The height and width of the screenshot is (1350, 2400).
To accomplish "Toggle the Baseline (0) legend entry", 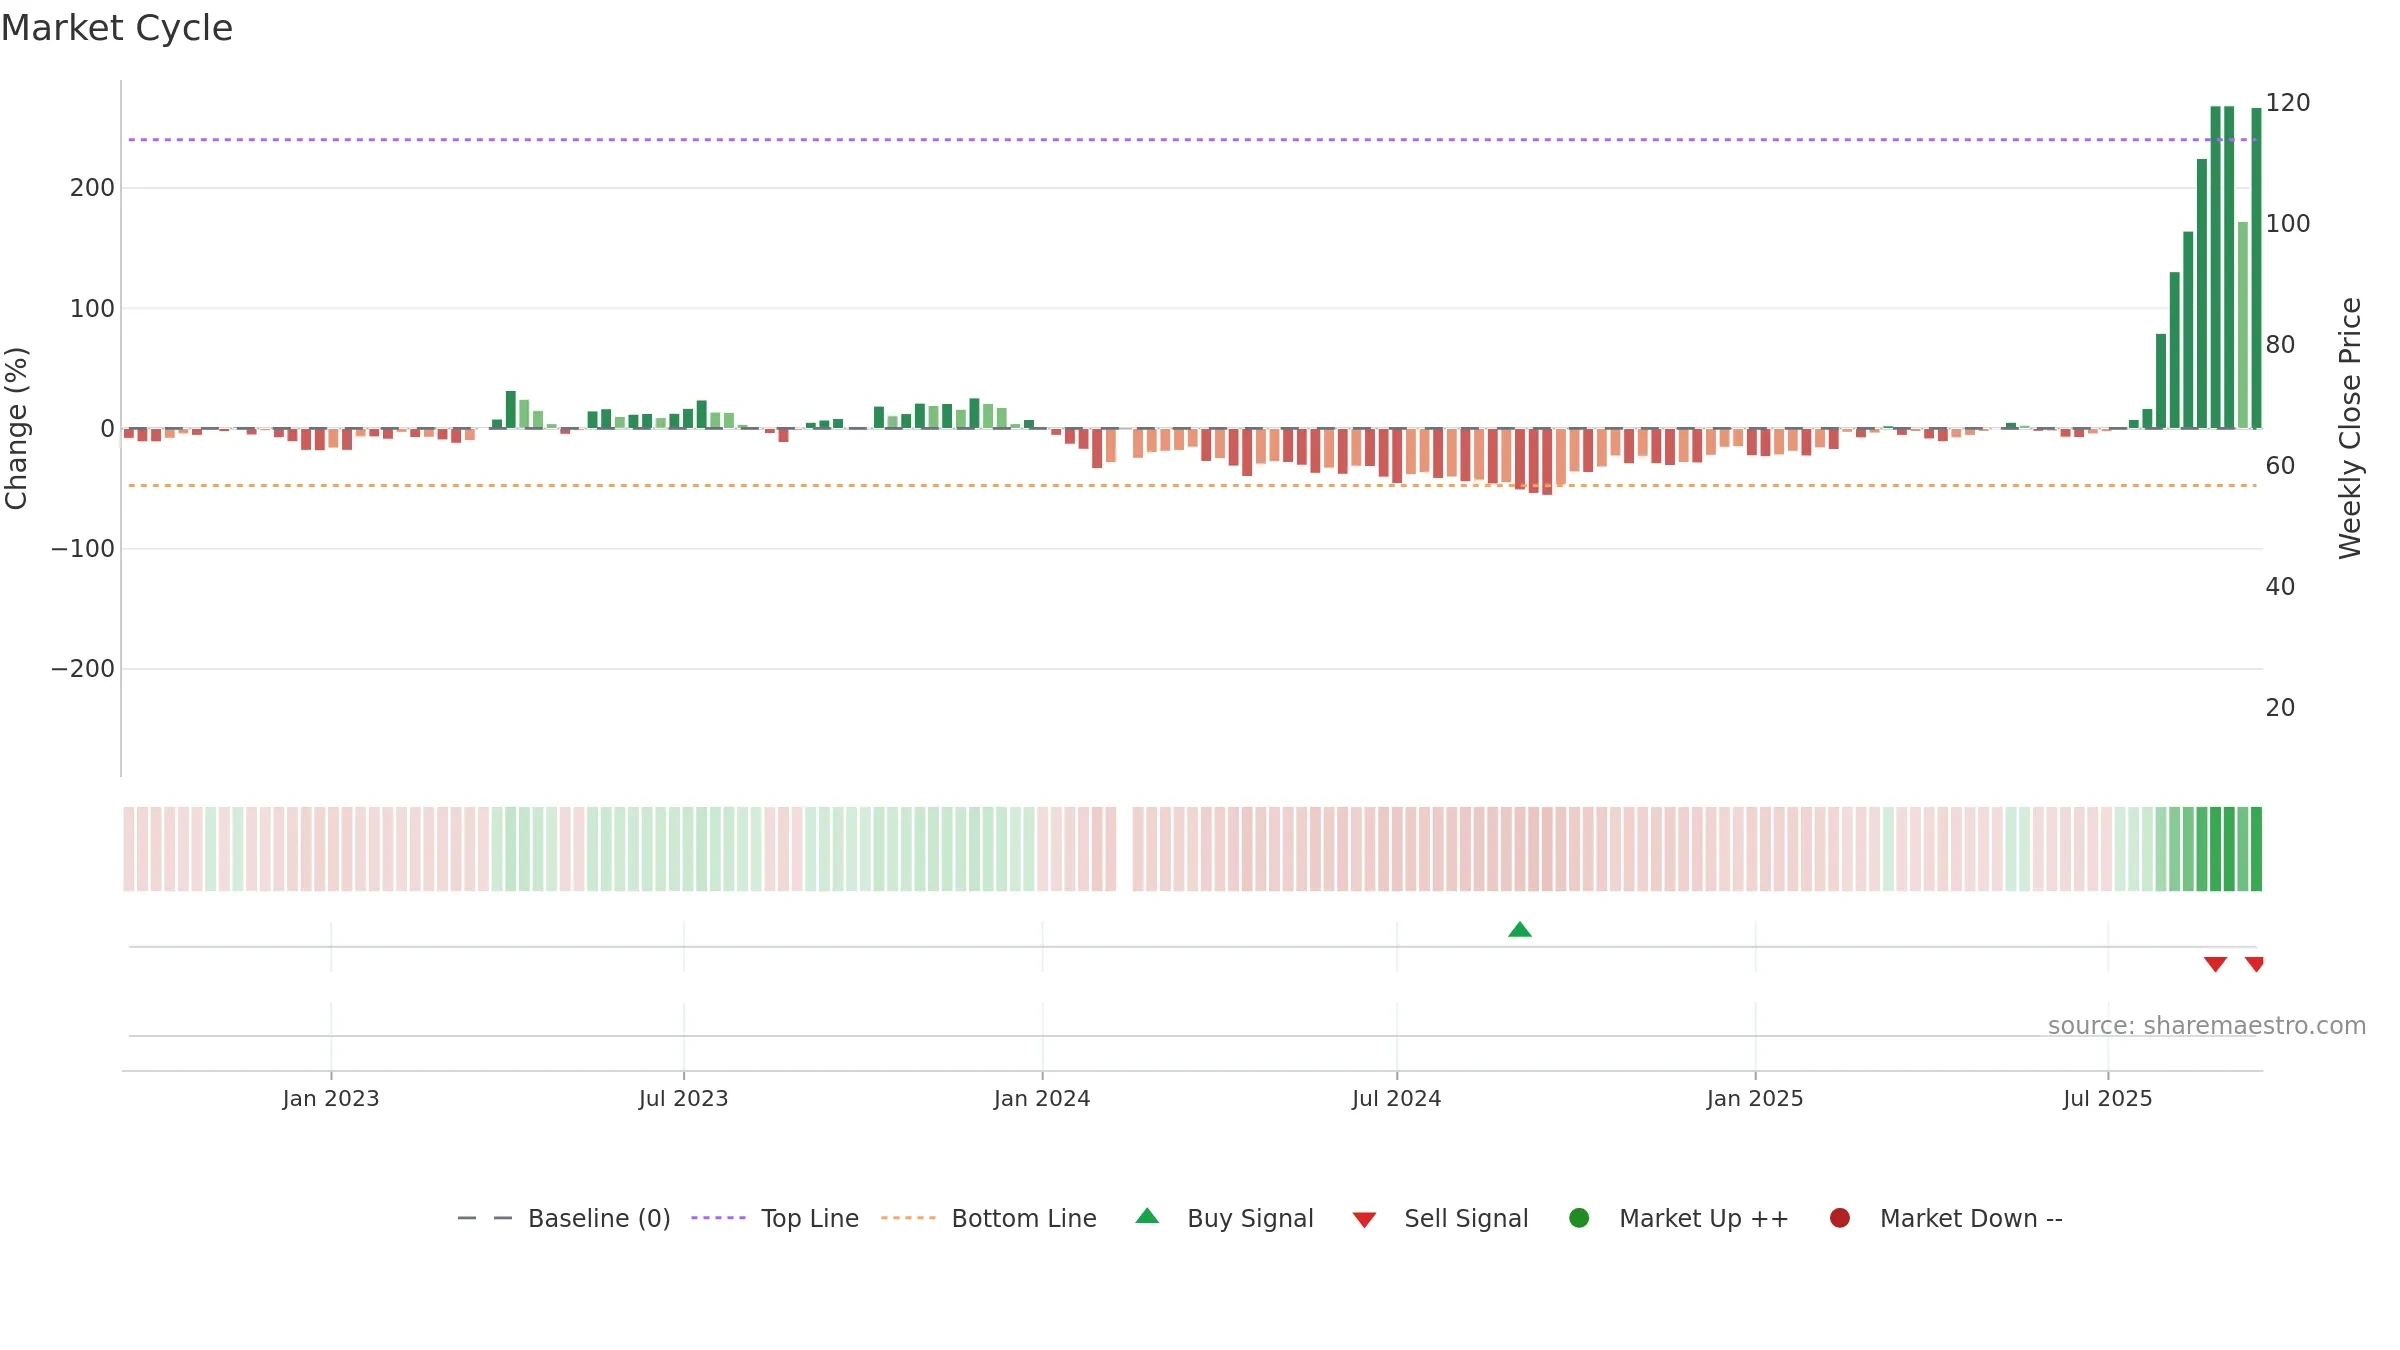I will tap(564, 1218).
